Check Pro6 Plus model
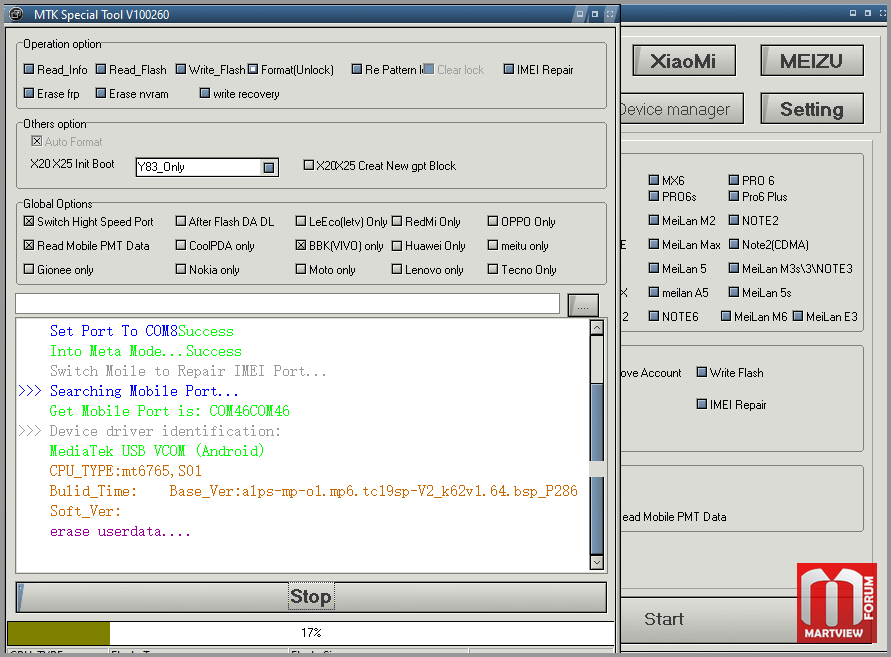The height and width of the screenshot is (657, 891). tap(734, 196)
